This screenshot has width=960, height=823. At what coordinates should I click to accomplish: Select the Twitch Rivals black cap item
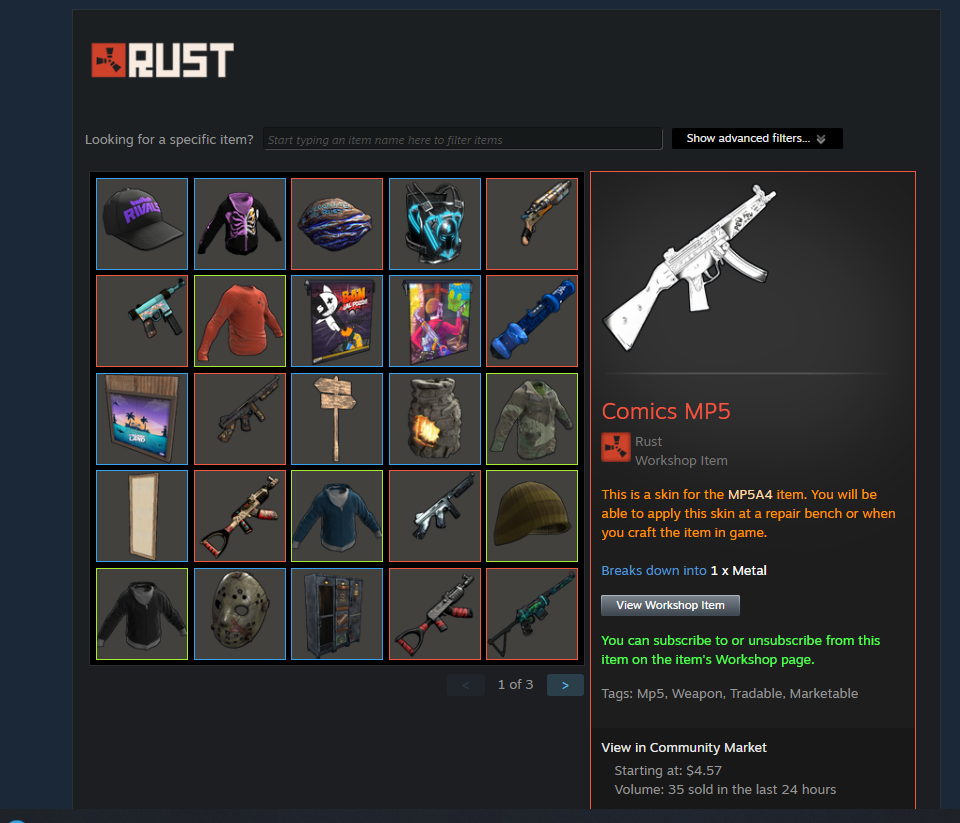coord(142,224)
